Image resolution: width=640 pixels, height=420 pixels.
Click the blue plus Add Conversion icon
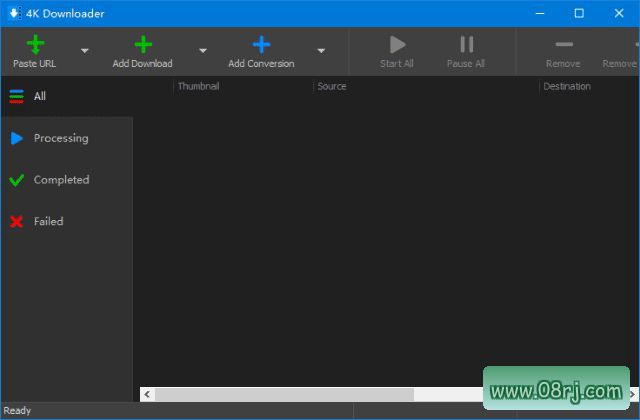(261, 44)
